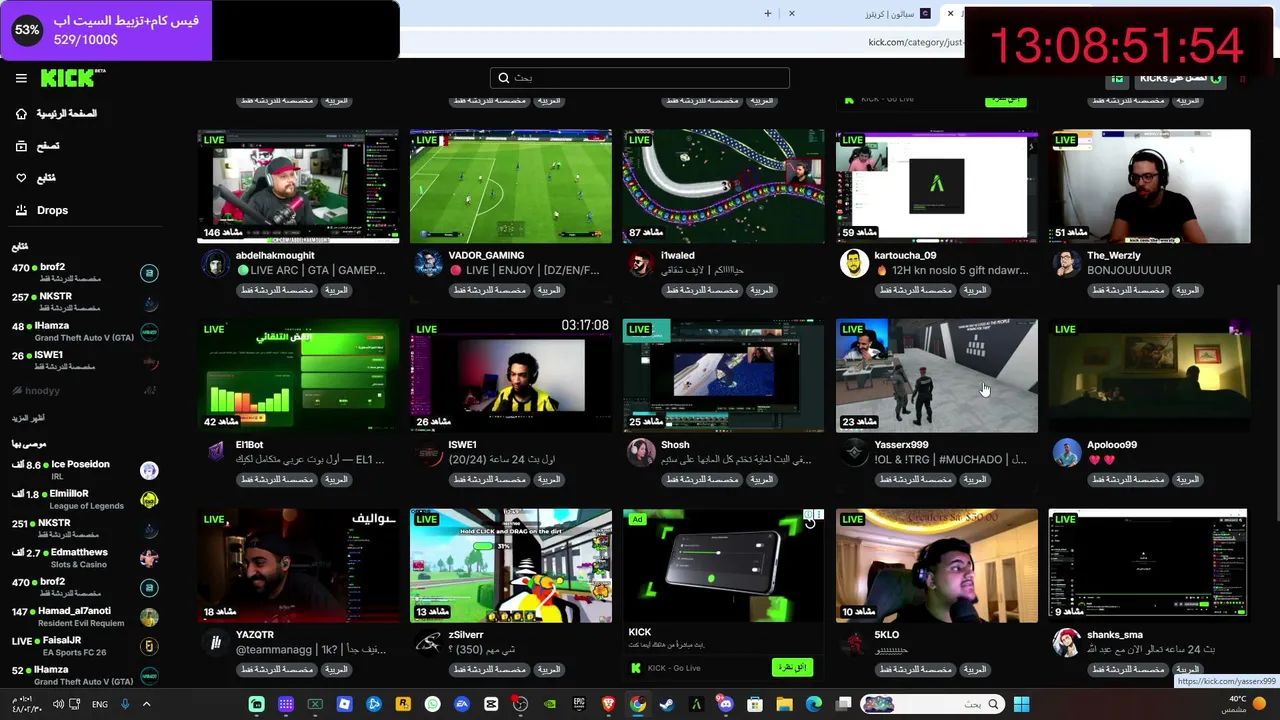Click the العربية tag under El1Bot
Screen dimensions: 1280x720
point(335,480)
